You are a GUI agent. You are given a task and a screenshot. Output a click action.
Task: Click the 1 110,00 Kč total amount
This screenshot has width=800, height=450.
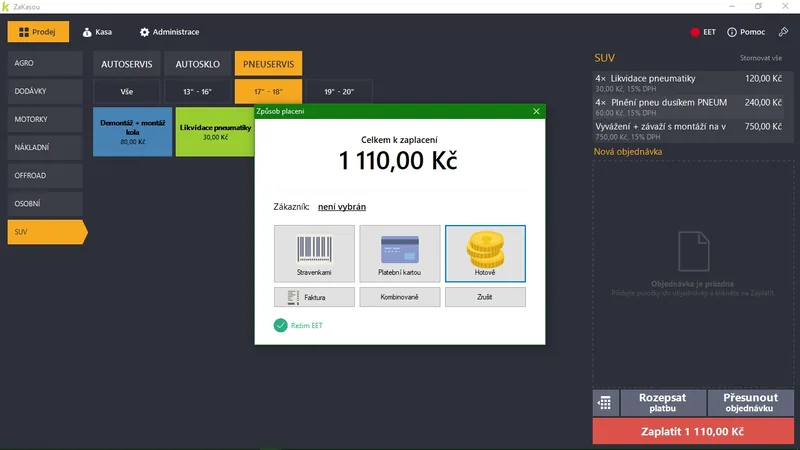point(398,161)
